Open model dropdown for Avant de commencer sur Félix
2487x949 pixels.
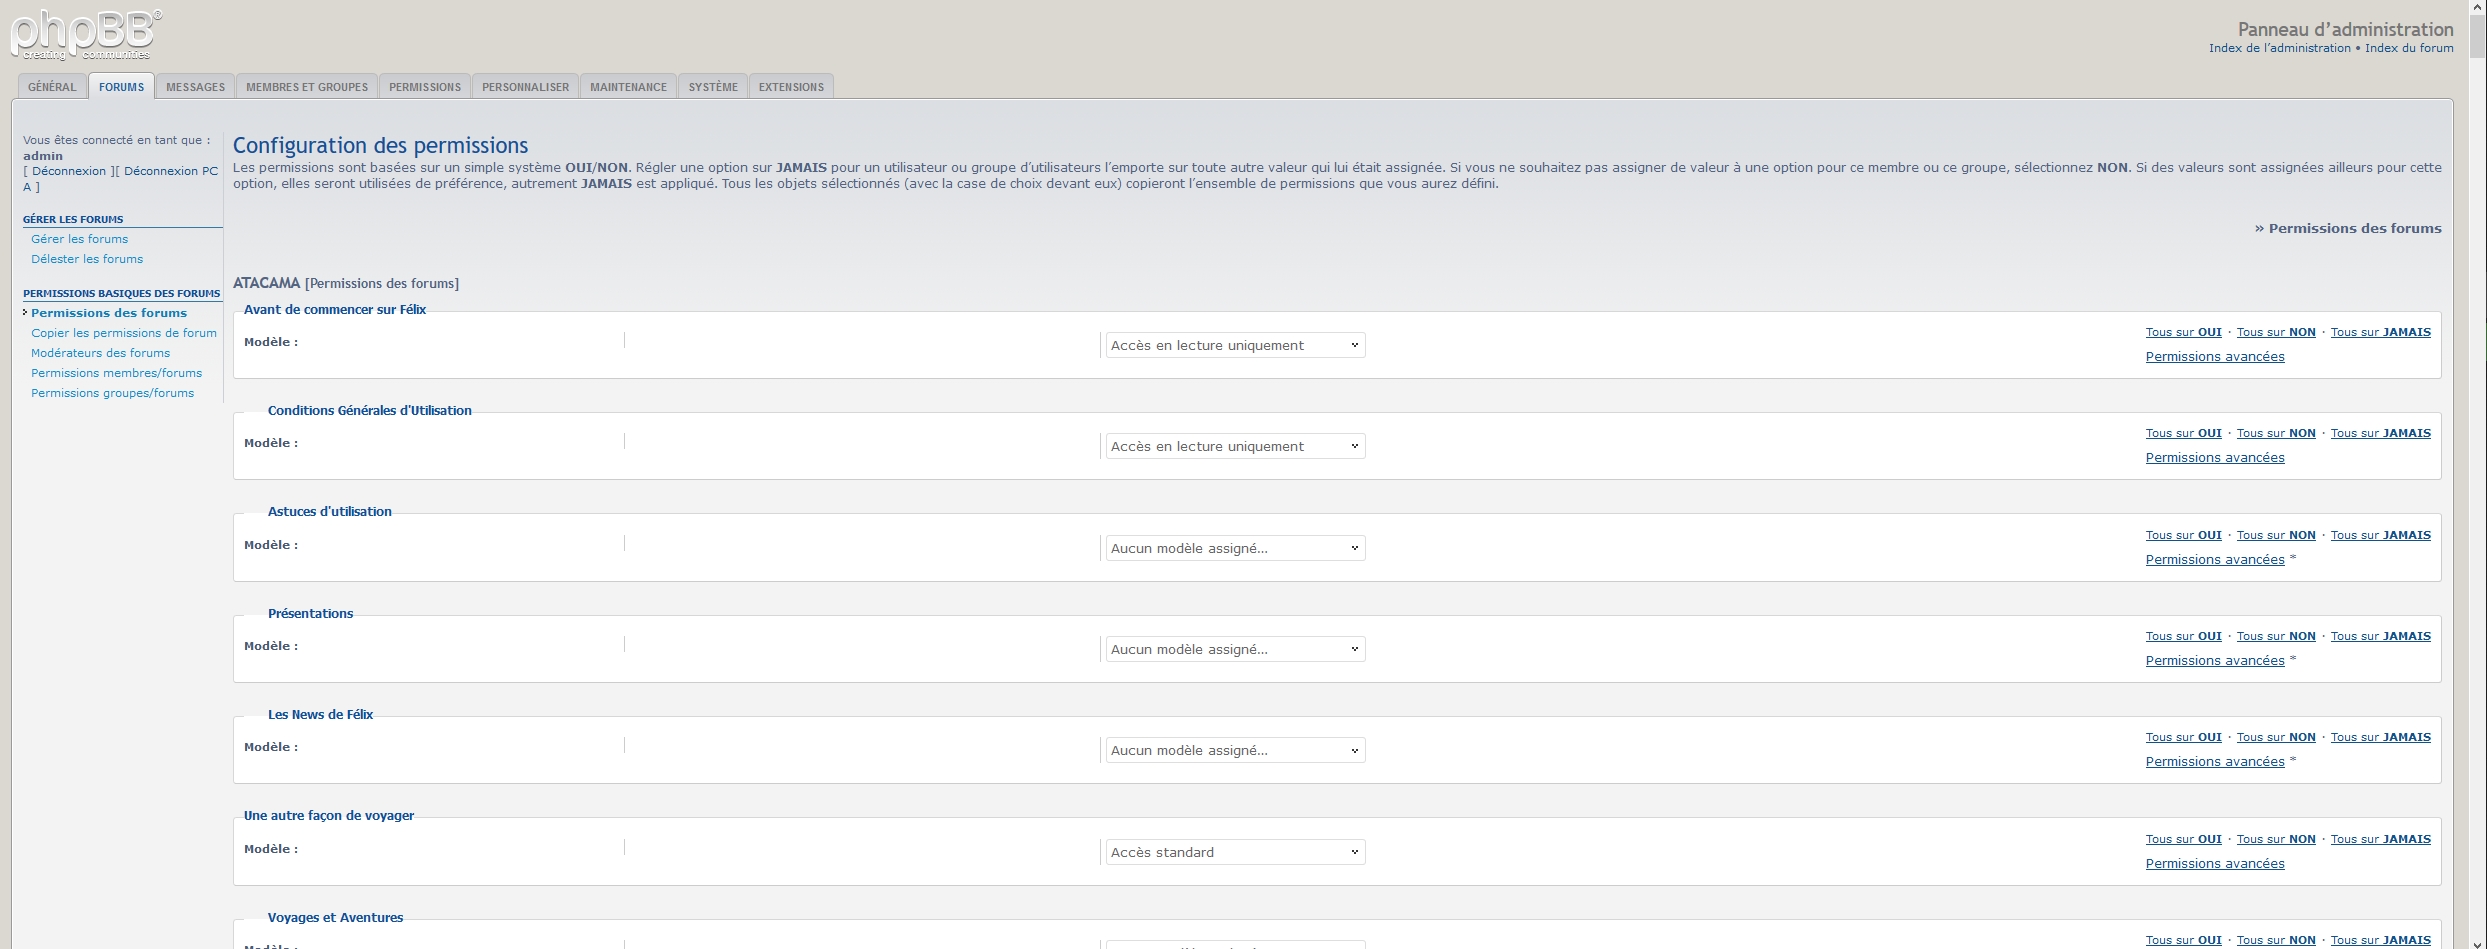[x=1234, y=345]
